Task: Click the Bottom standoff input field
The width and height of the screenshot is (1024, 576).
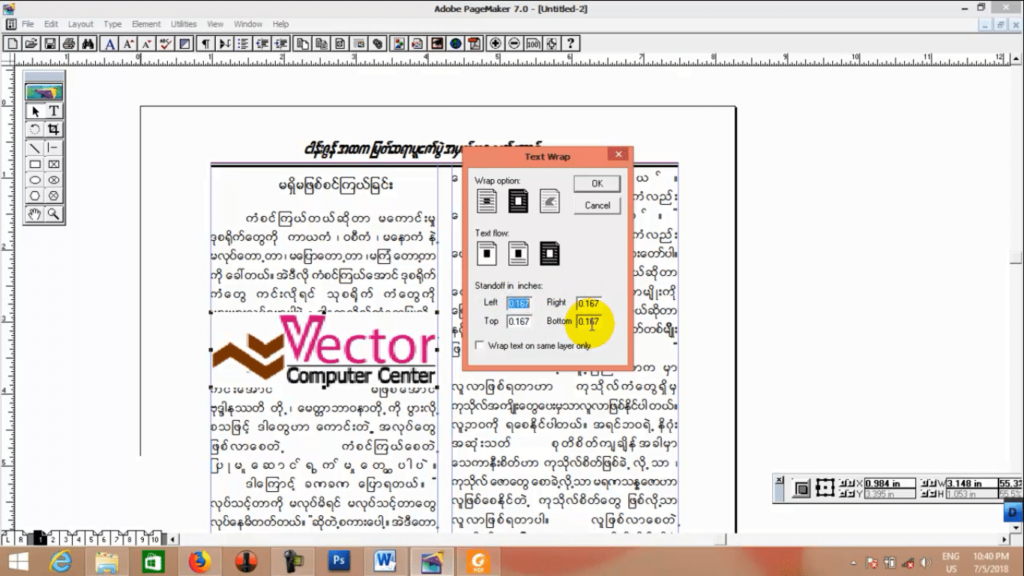Action: pos(588,321)
